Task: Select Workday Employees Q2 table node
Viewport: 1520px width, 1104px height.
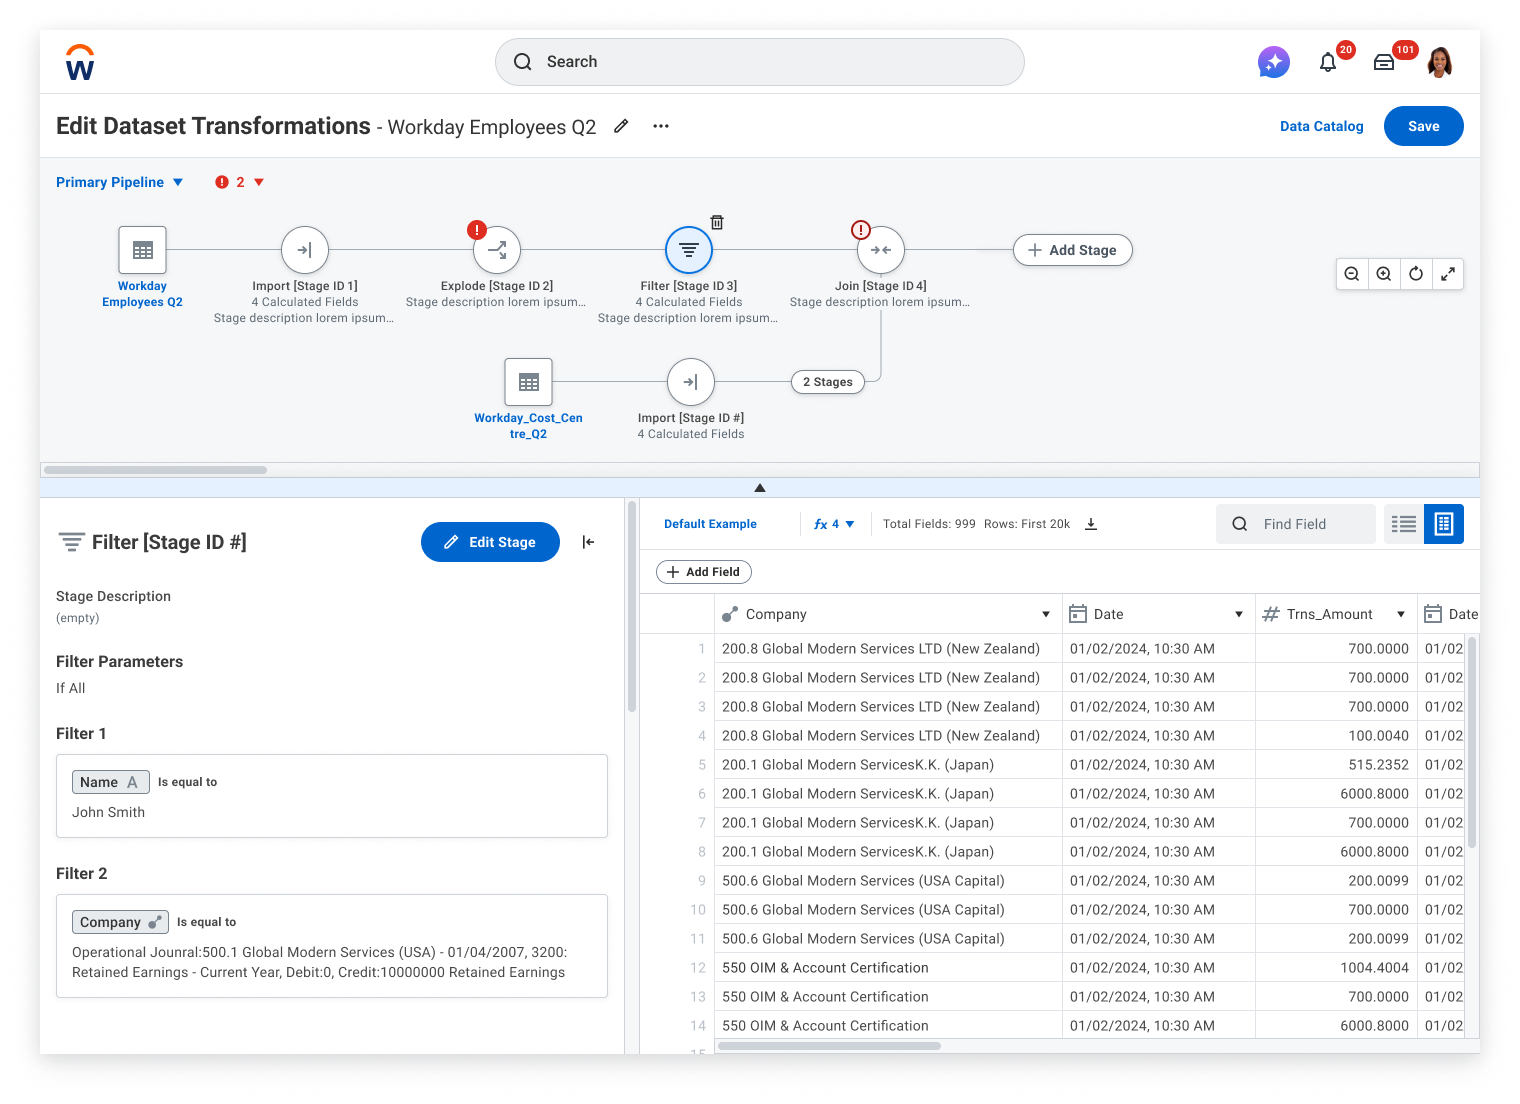Action: (x=142, y=250)
